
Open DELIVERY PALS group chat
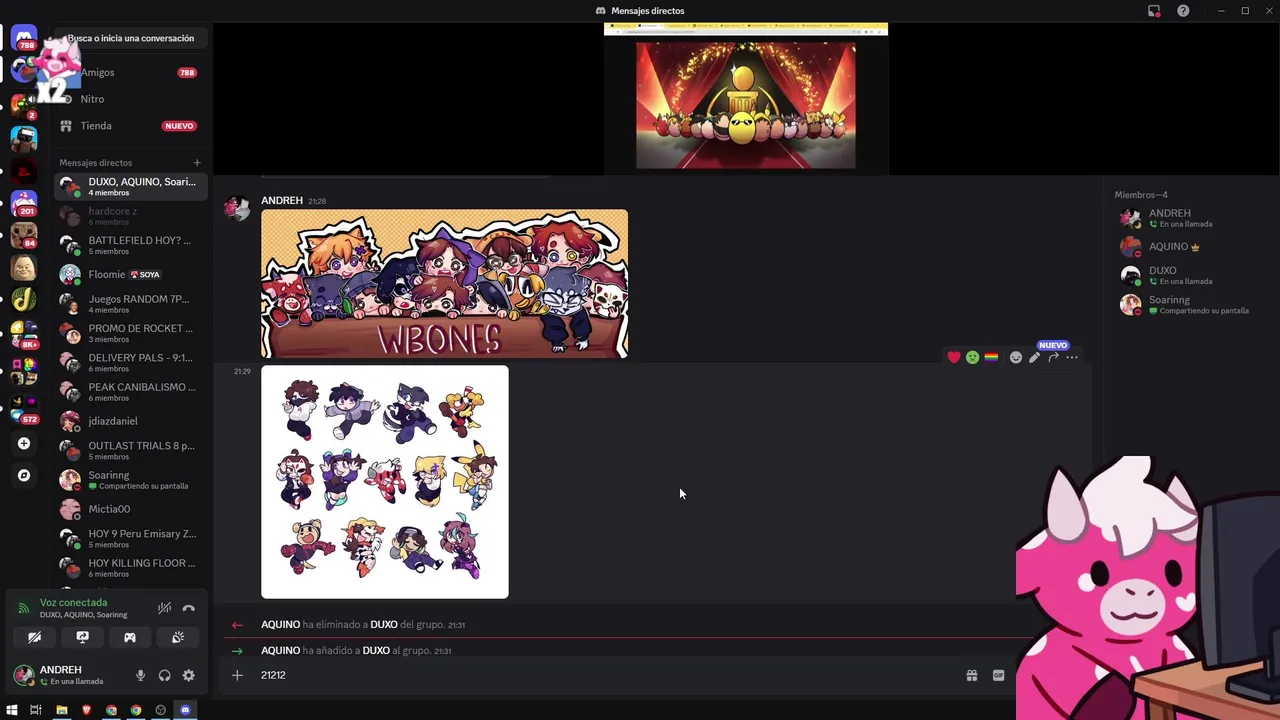coord(130,362)
